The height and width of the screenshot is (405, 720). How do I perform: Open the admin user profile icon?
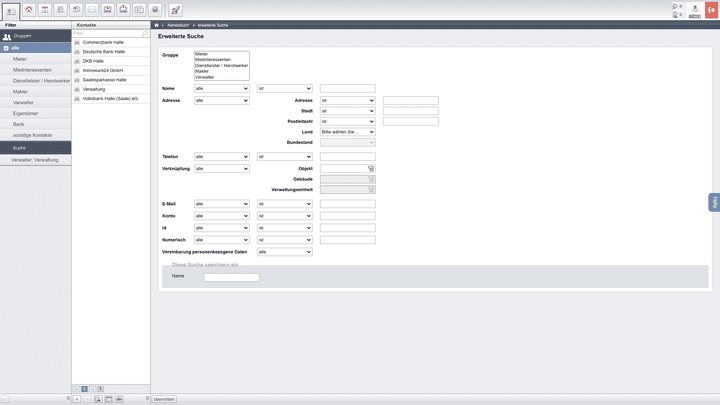tap(694, 10)
